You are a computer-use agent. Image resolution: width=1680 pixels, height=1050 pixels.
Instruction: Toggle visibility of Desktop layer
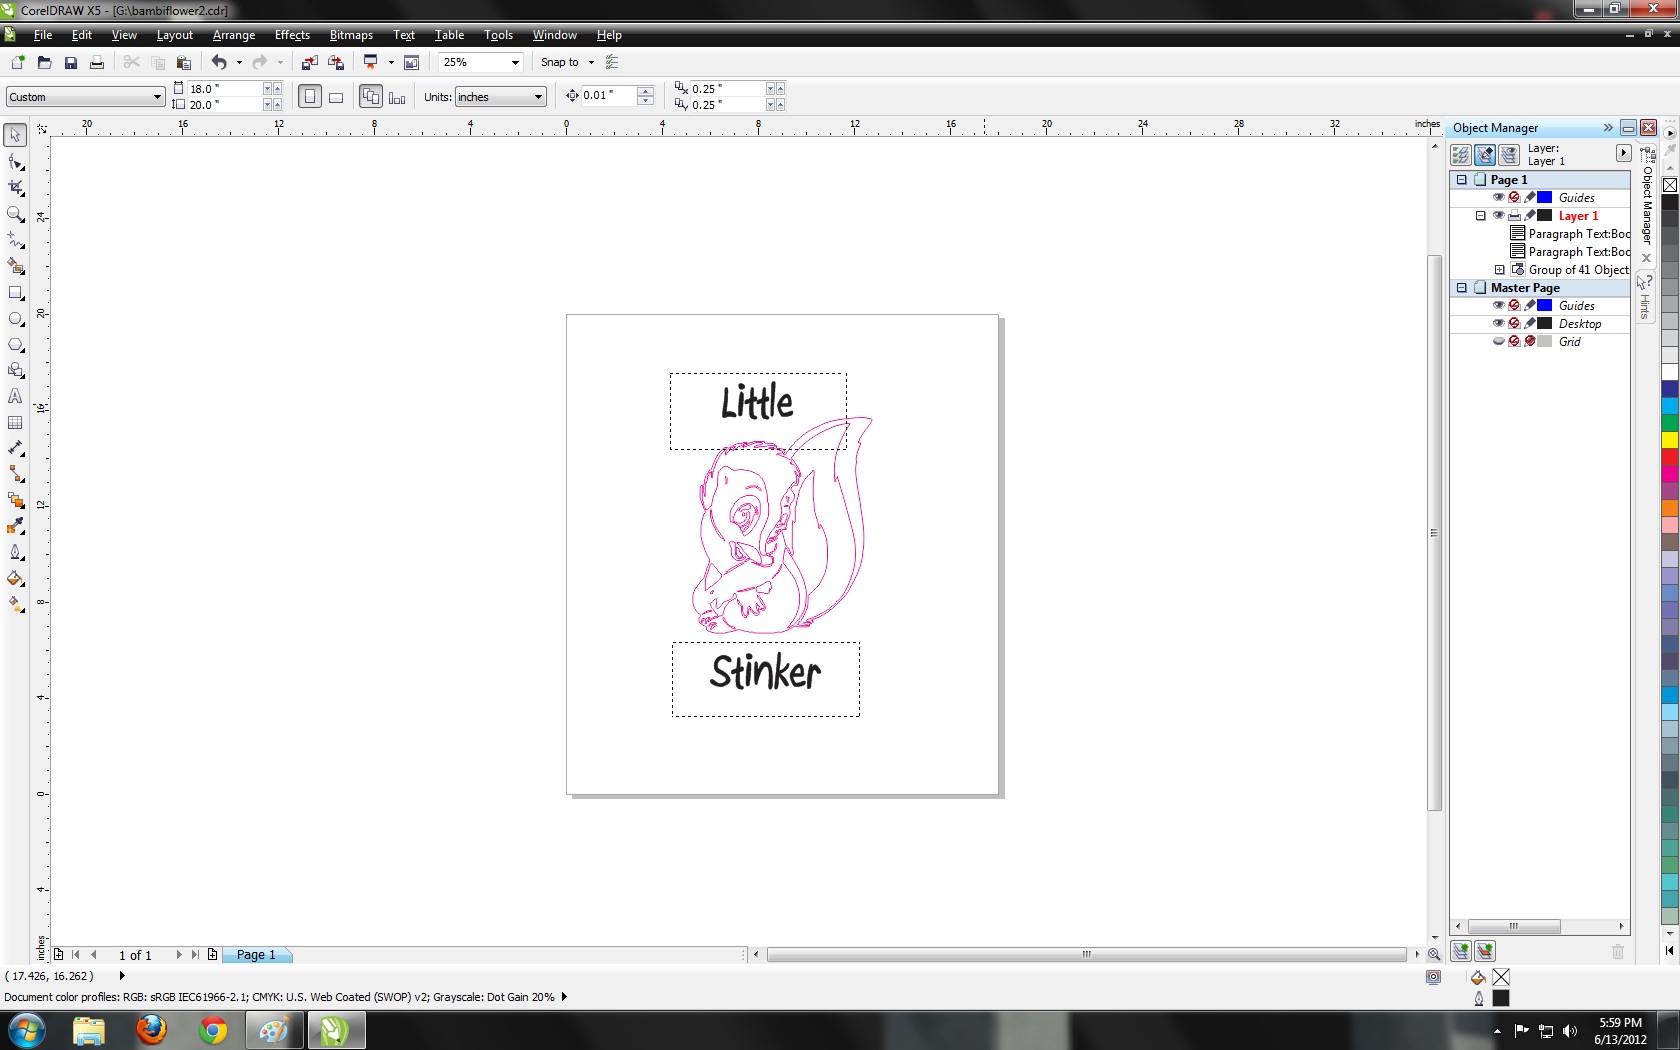click(1498, 323)
